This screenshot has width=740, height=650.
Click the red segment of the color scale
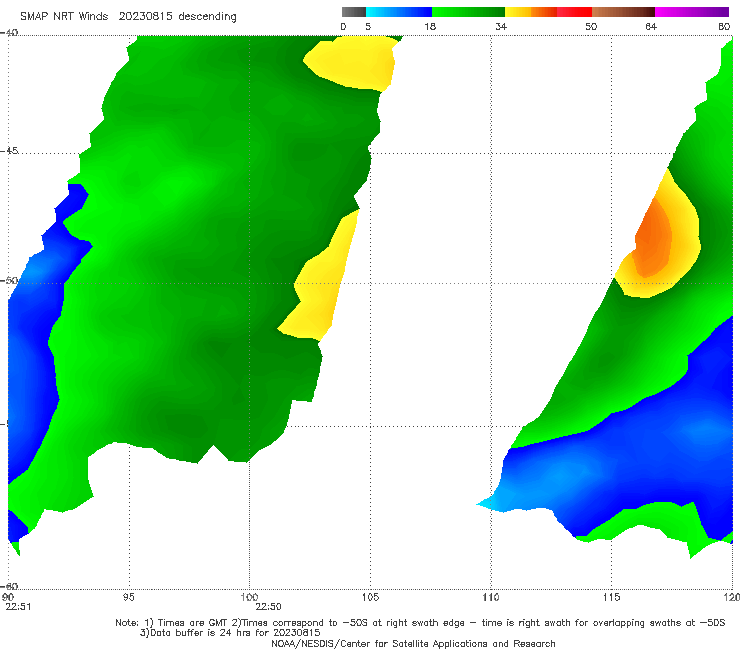click(x=574, y=12)
